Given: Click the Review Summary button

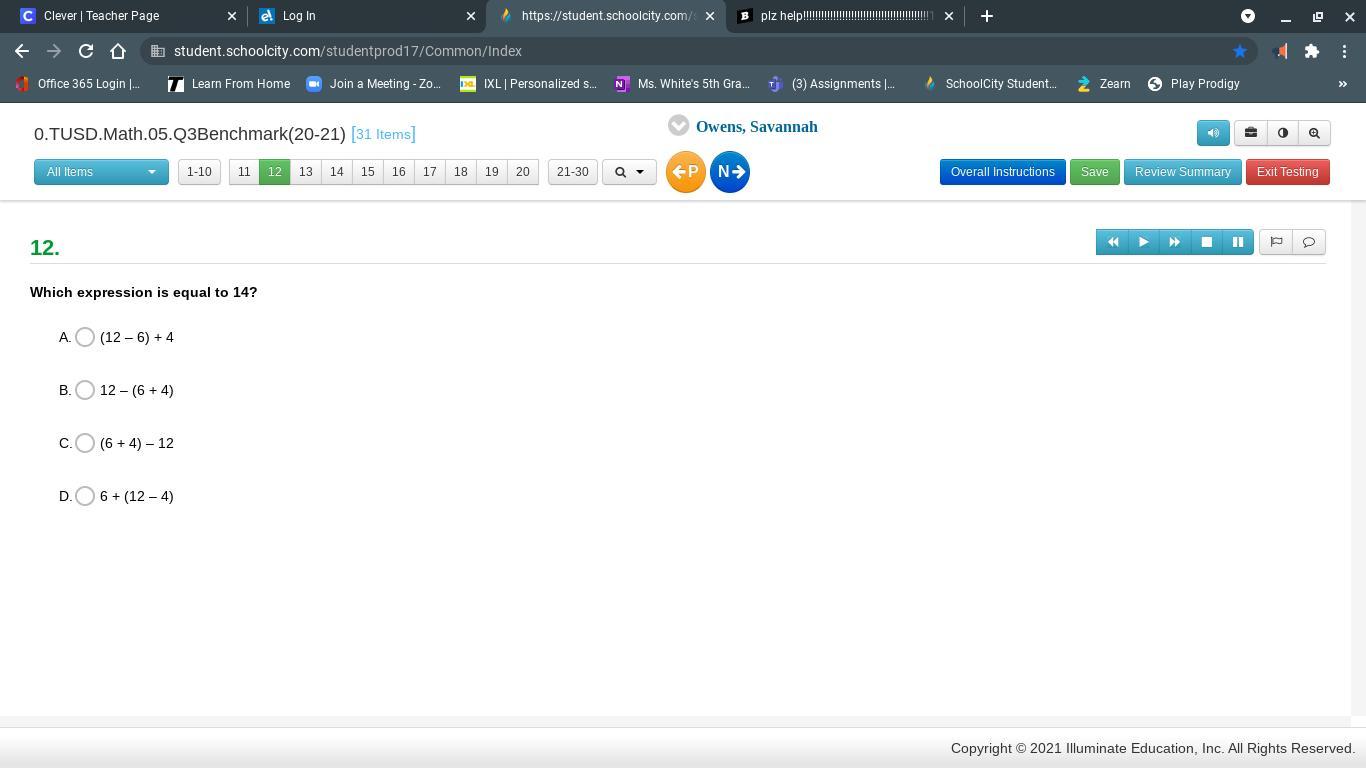Looking at the screenshot, I should [1182, 172].
